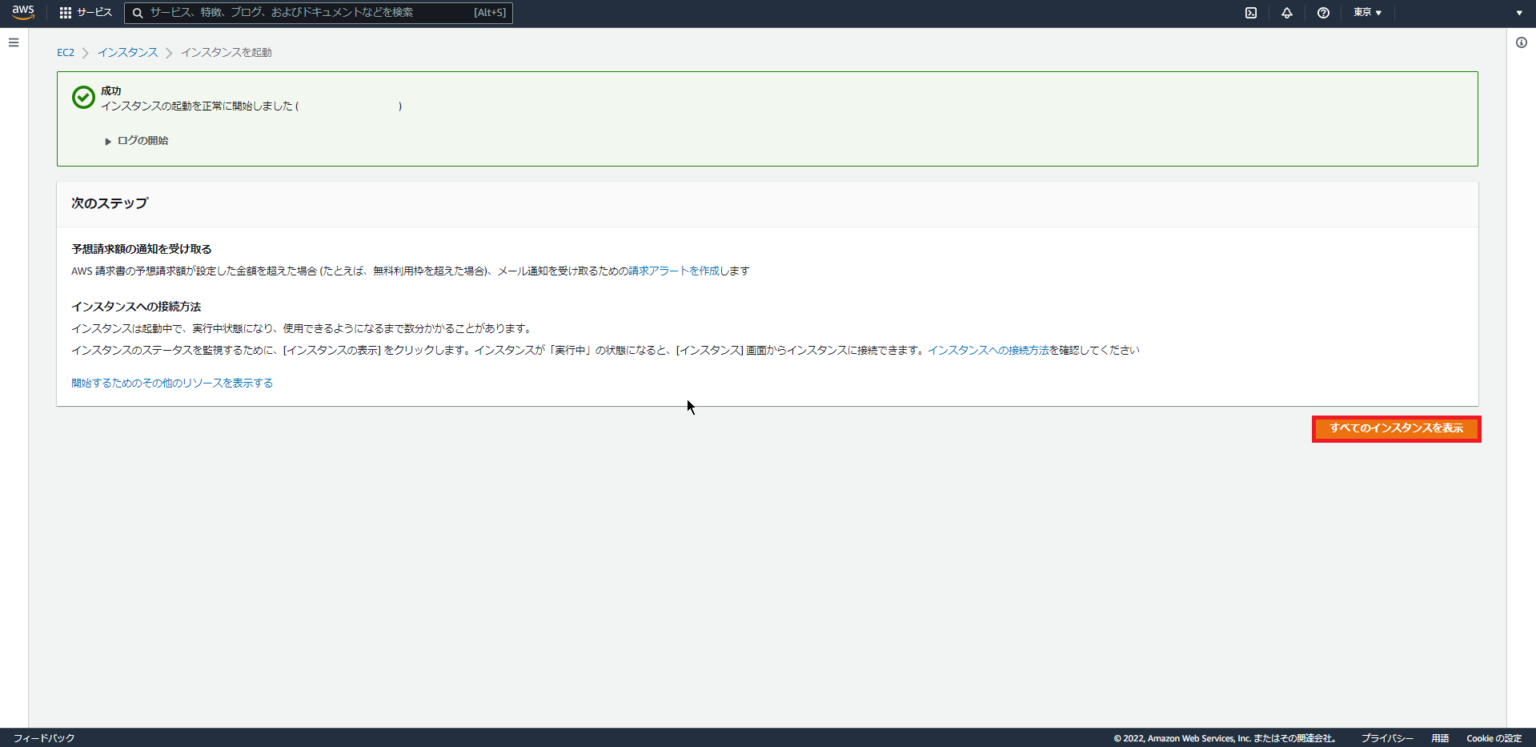The width and height of the screenshot is (1536, 747).
Task: Open the help question mark icon
Action: point(1323,13)
